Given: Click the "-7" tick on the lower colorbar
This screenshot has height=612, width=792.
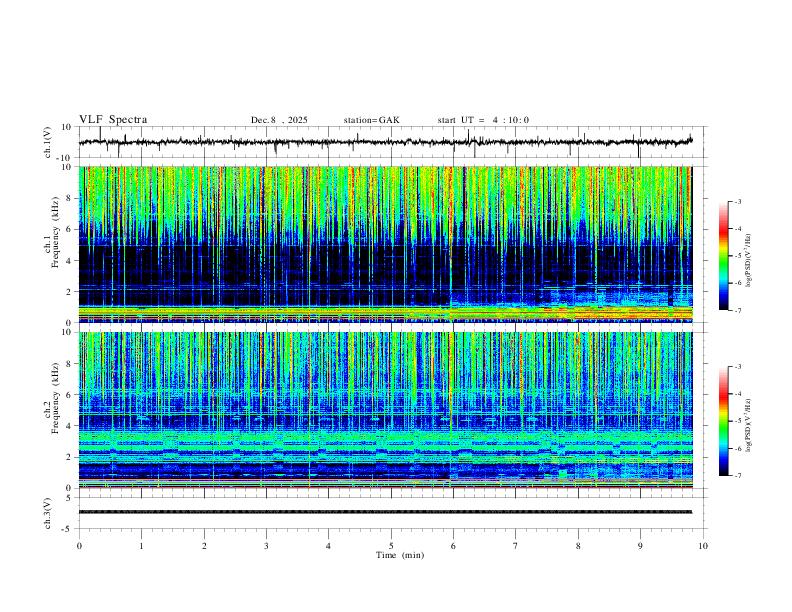Looking at the screenshot, I should (737, 475).
